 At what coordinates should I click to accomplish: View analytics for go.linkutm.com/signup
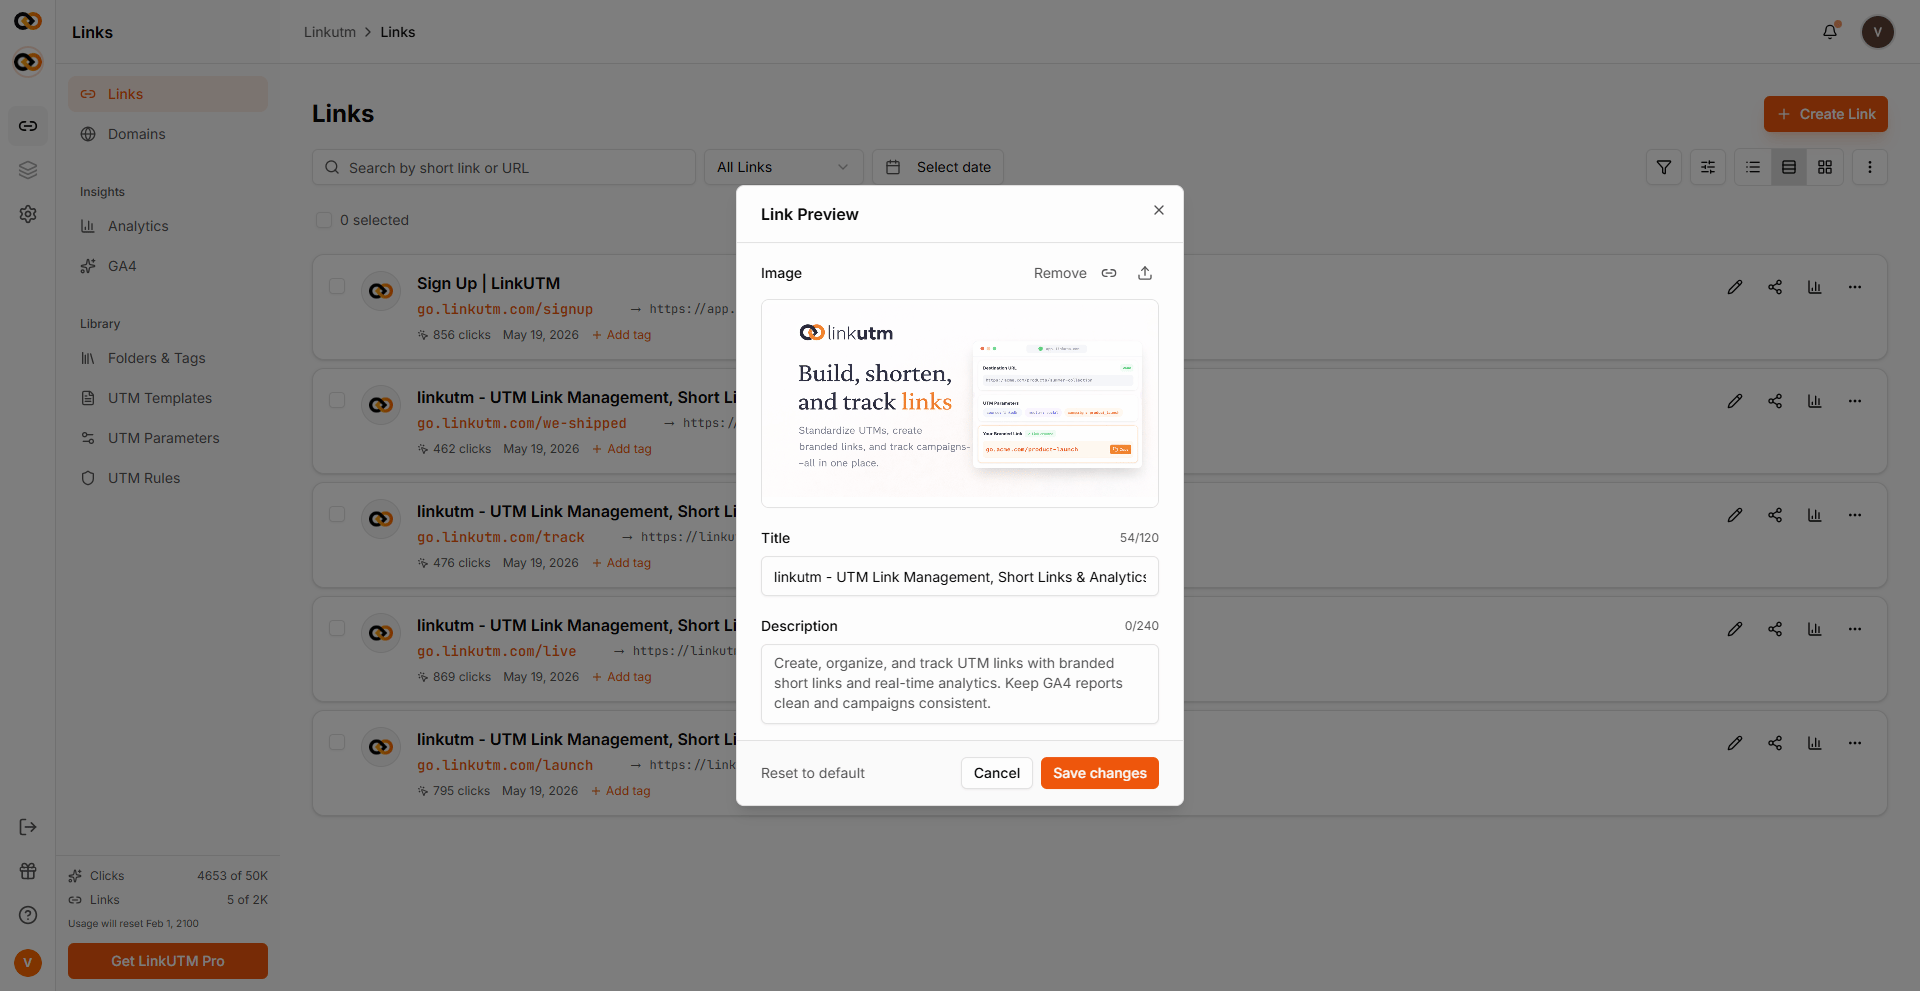pos(1815,287)
